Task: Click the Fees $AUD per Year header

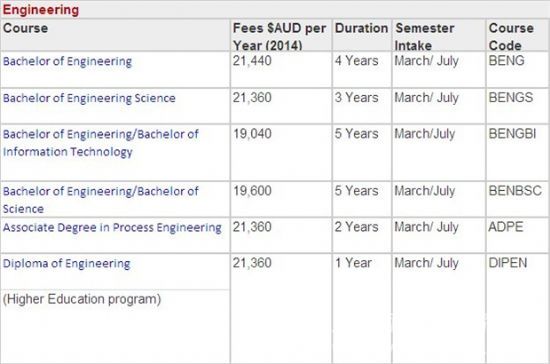Action: (x=280, y=36)
